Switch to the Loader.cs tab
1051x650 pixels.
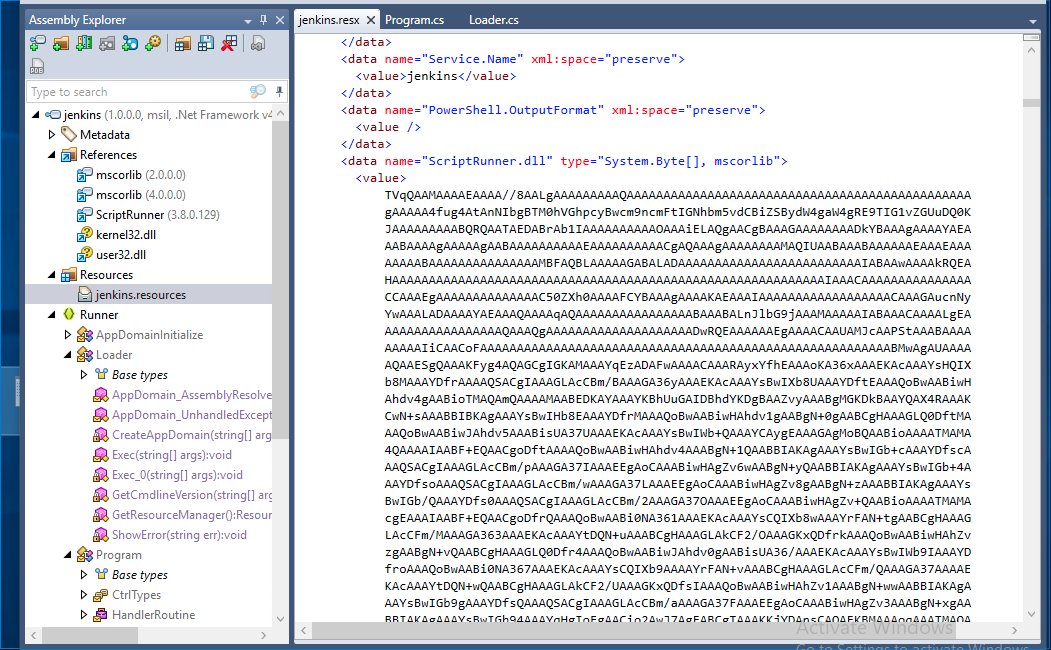pos(493,20)
